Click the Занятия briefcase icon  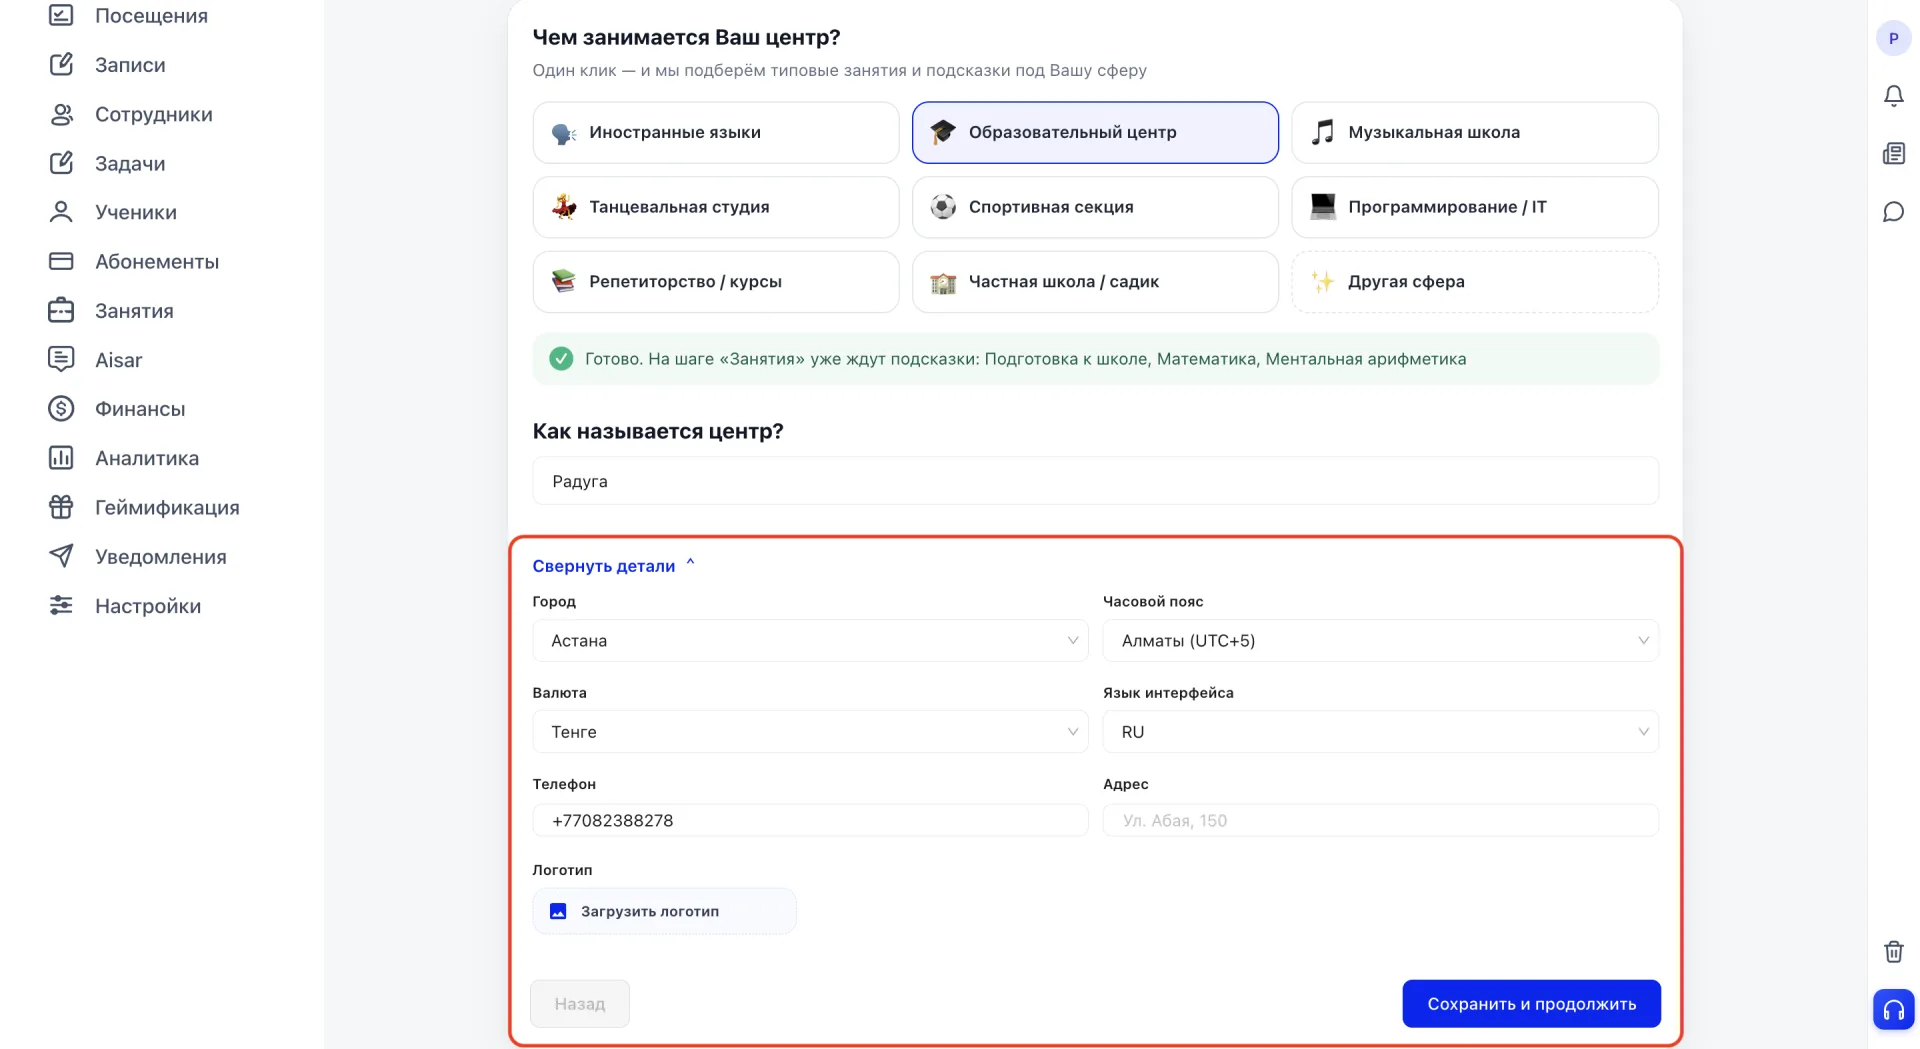pos(61,311)
